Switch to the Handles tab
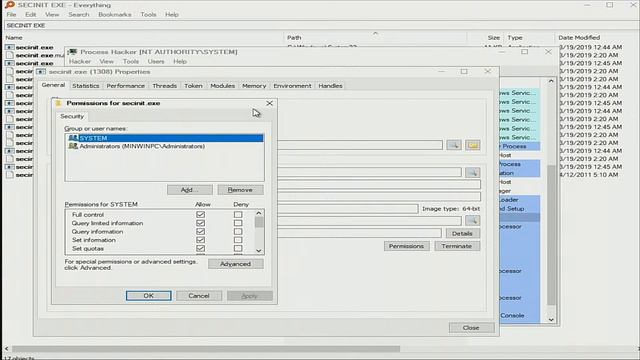This screenshot has width=640, height=360. pyautogui.click(x=330, y=86)
